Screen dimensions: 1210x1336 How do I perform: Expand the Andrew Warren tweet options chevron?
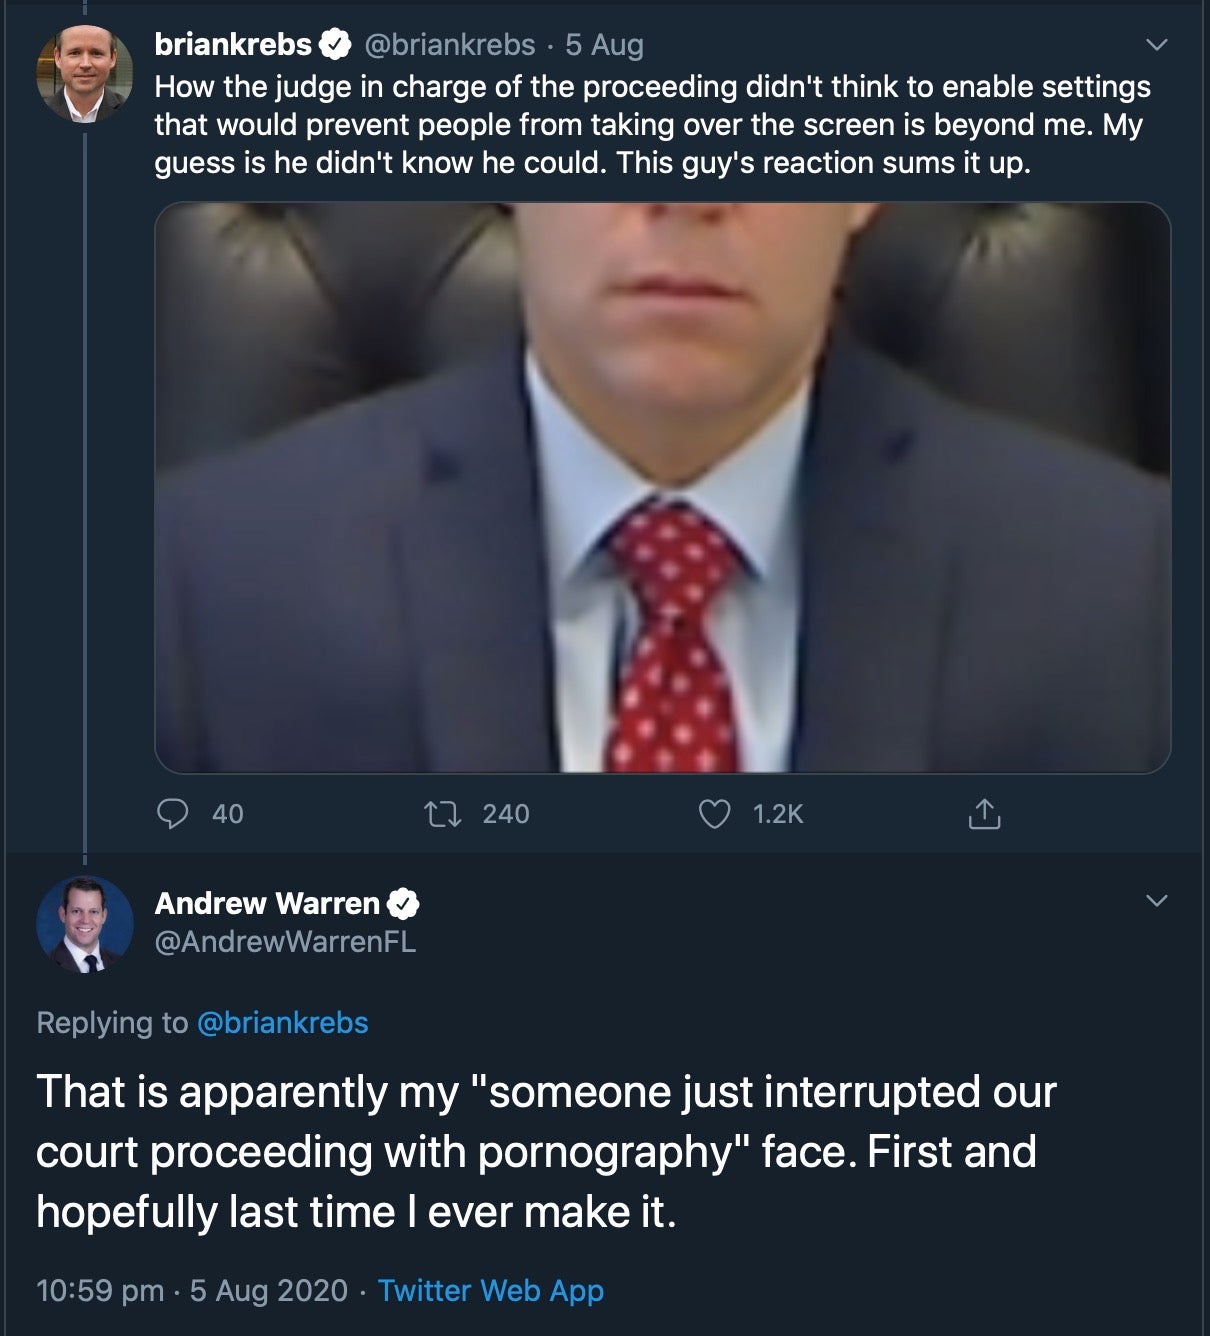[1156, 901]
